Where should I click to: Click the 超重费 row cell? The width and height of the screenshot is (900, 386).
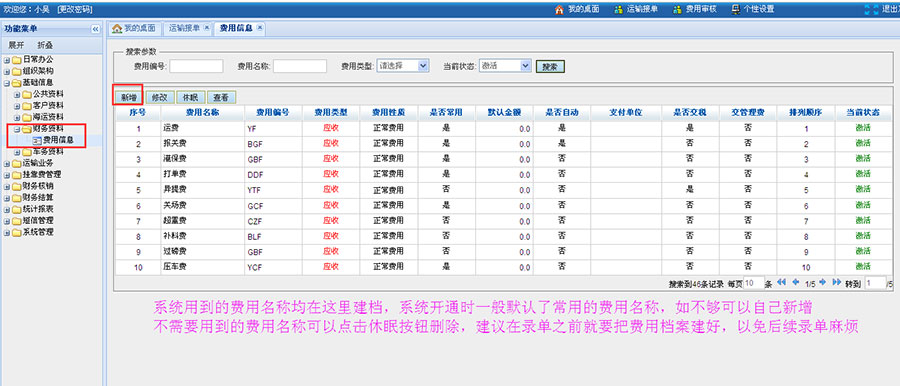pos(203,221)
